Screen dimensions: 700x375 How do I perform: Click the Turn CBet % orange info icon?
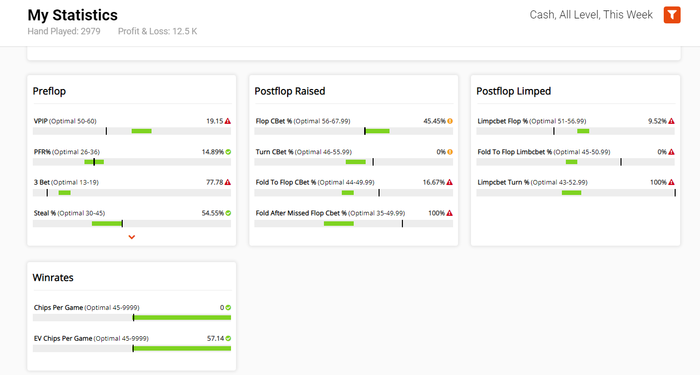[x=450, y=152]
